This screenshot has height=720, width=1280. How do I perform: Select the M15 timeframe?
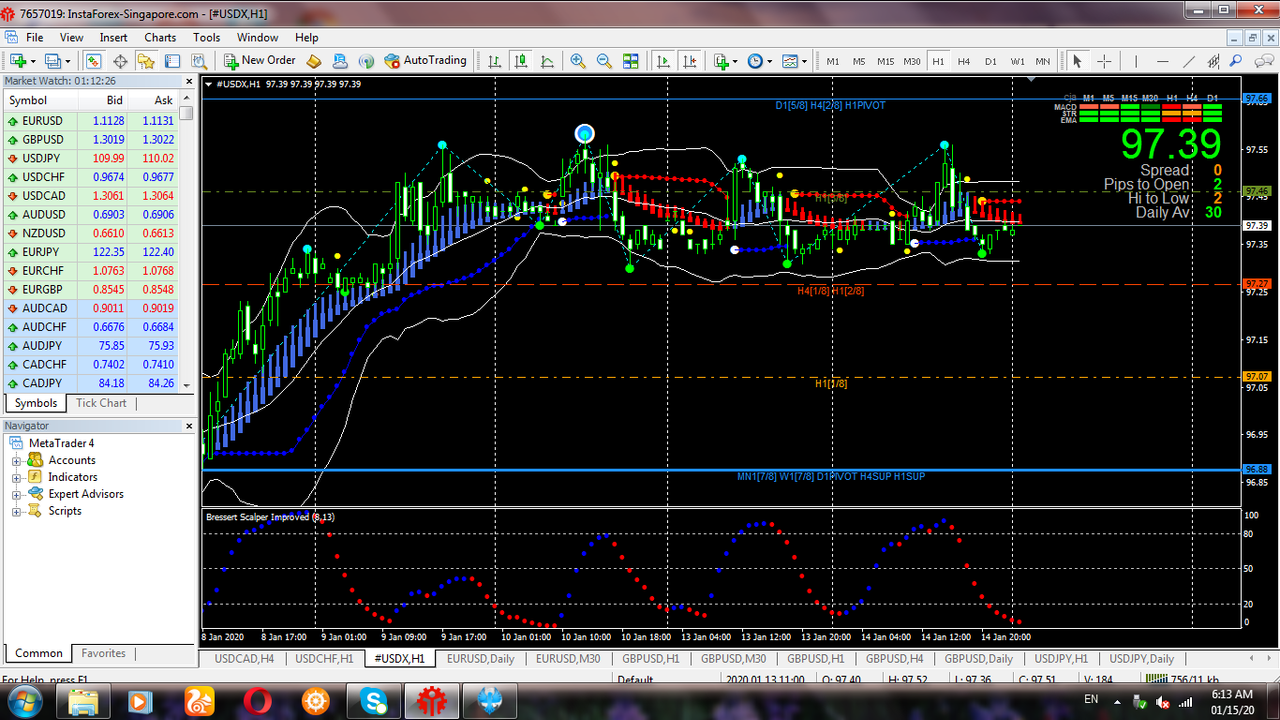pos(886,62)
